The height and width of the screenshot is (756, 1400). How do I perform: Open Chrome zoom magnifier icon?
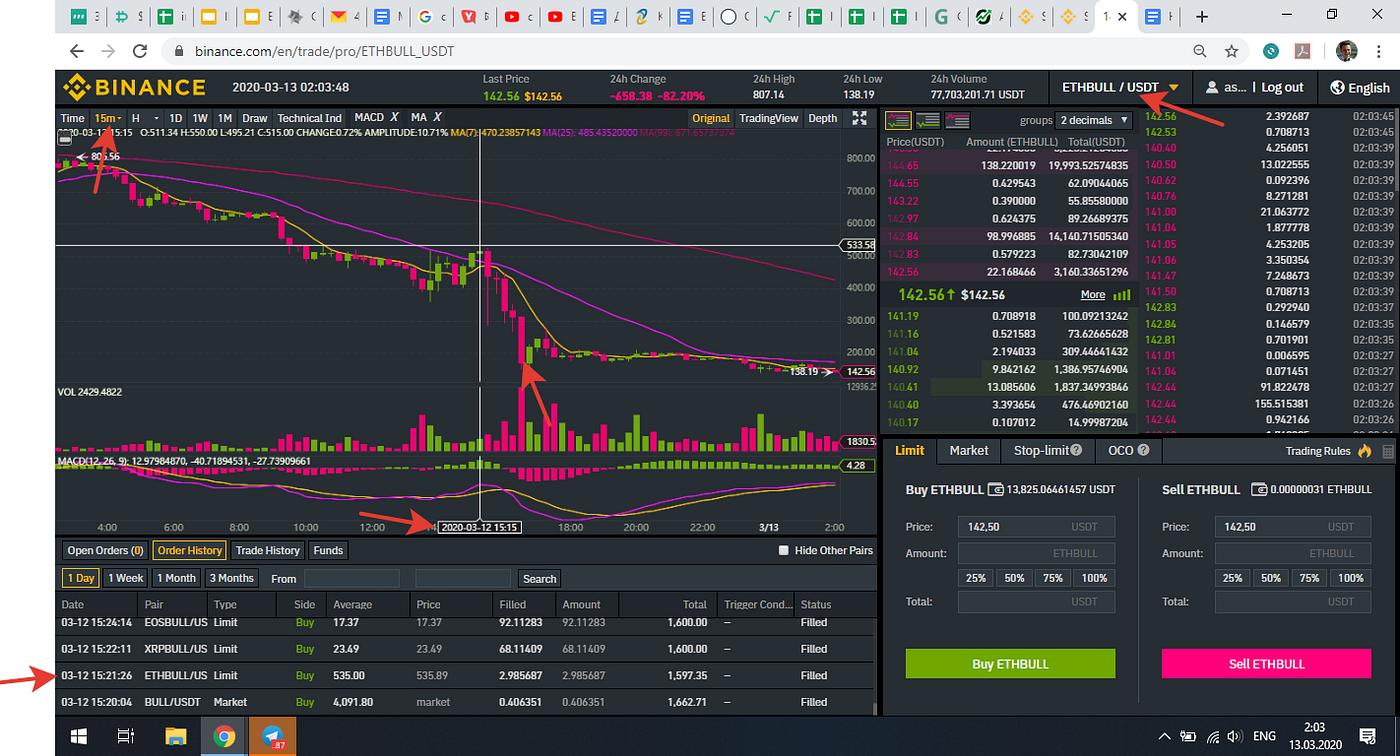(1200, 50)
